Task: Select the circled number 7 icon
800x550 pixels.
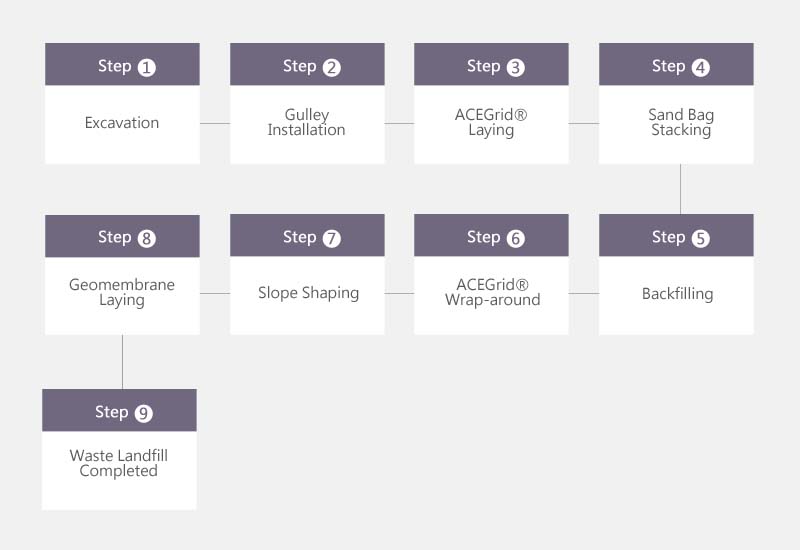Action: [331, 238]
